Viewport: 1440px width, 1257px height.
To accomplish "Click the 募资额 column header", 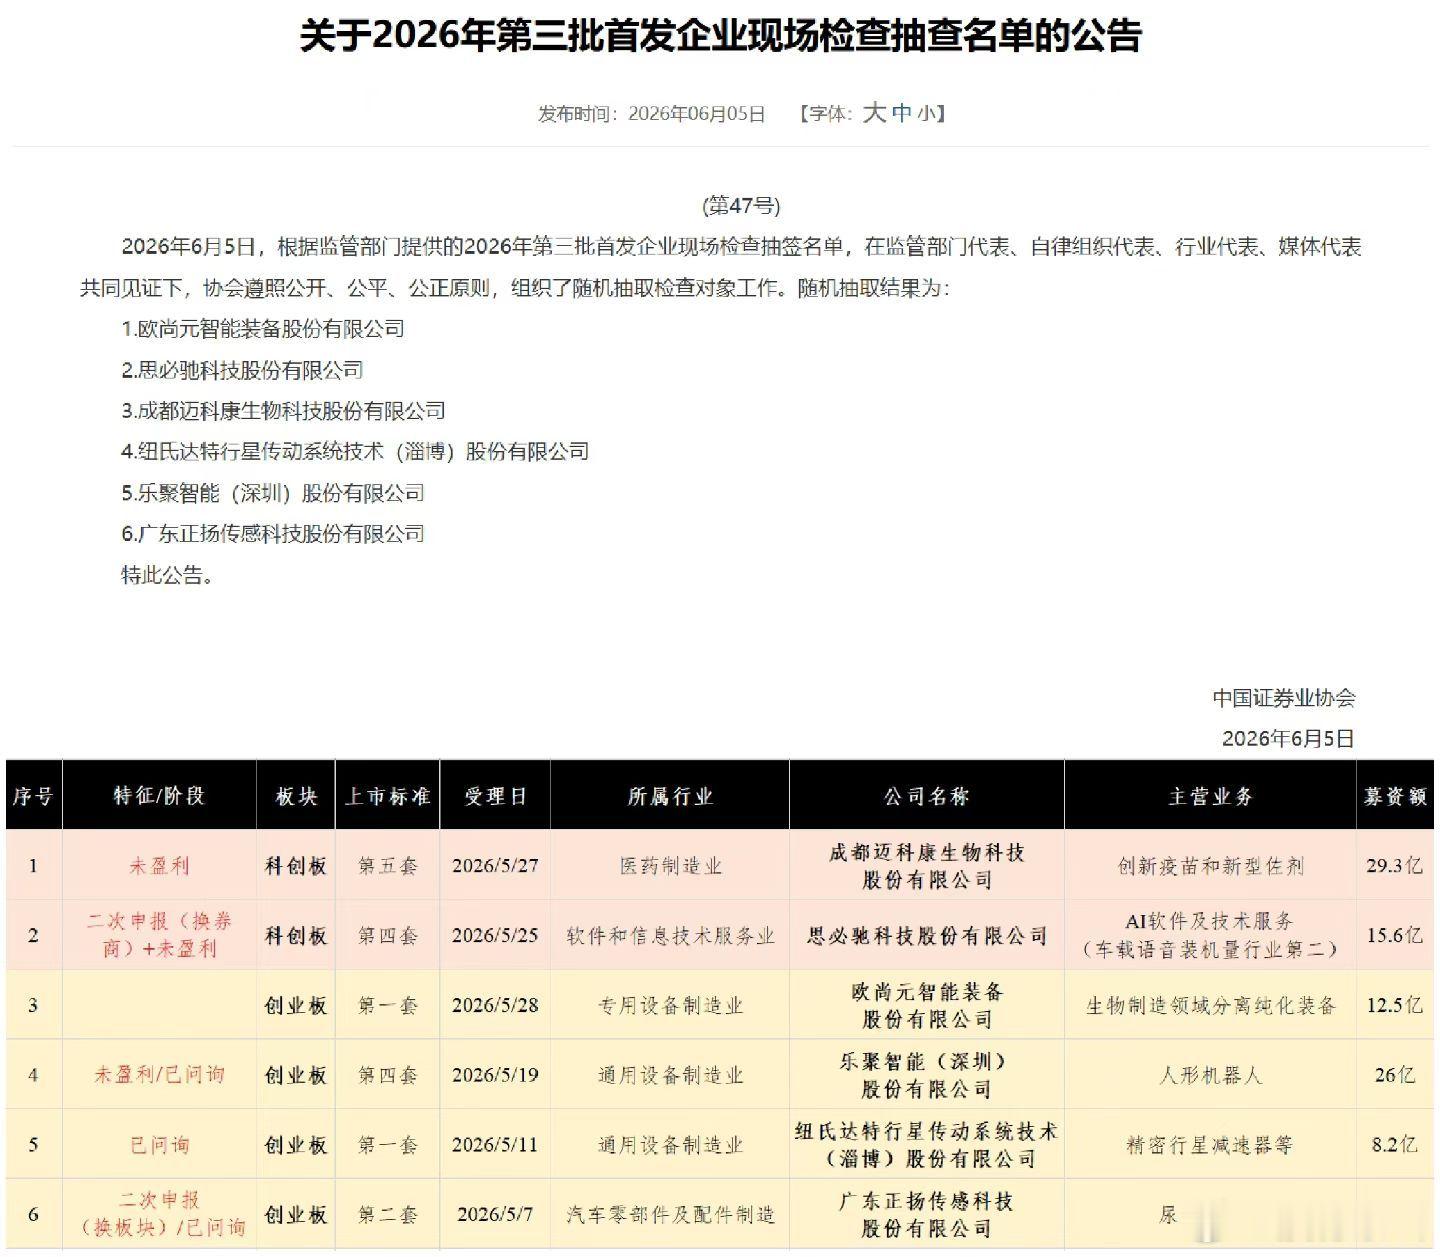I will (x=1395, y=796).
